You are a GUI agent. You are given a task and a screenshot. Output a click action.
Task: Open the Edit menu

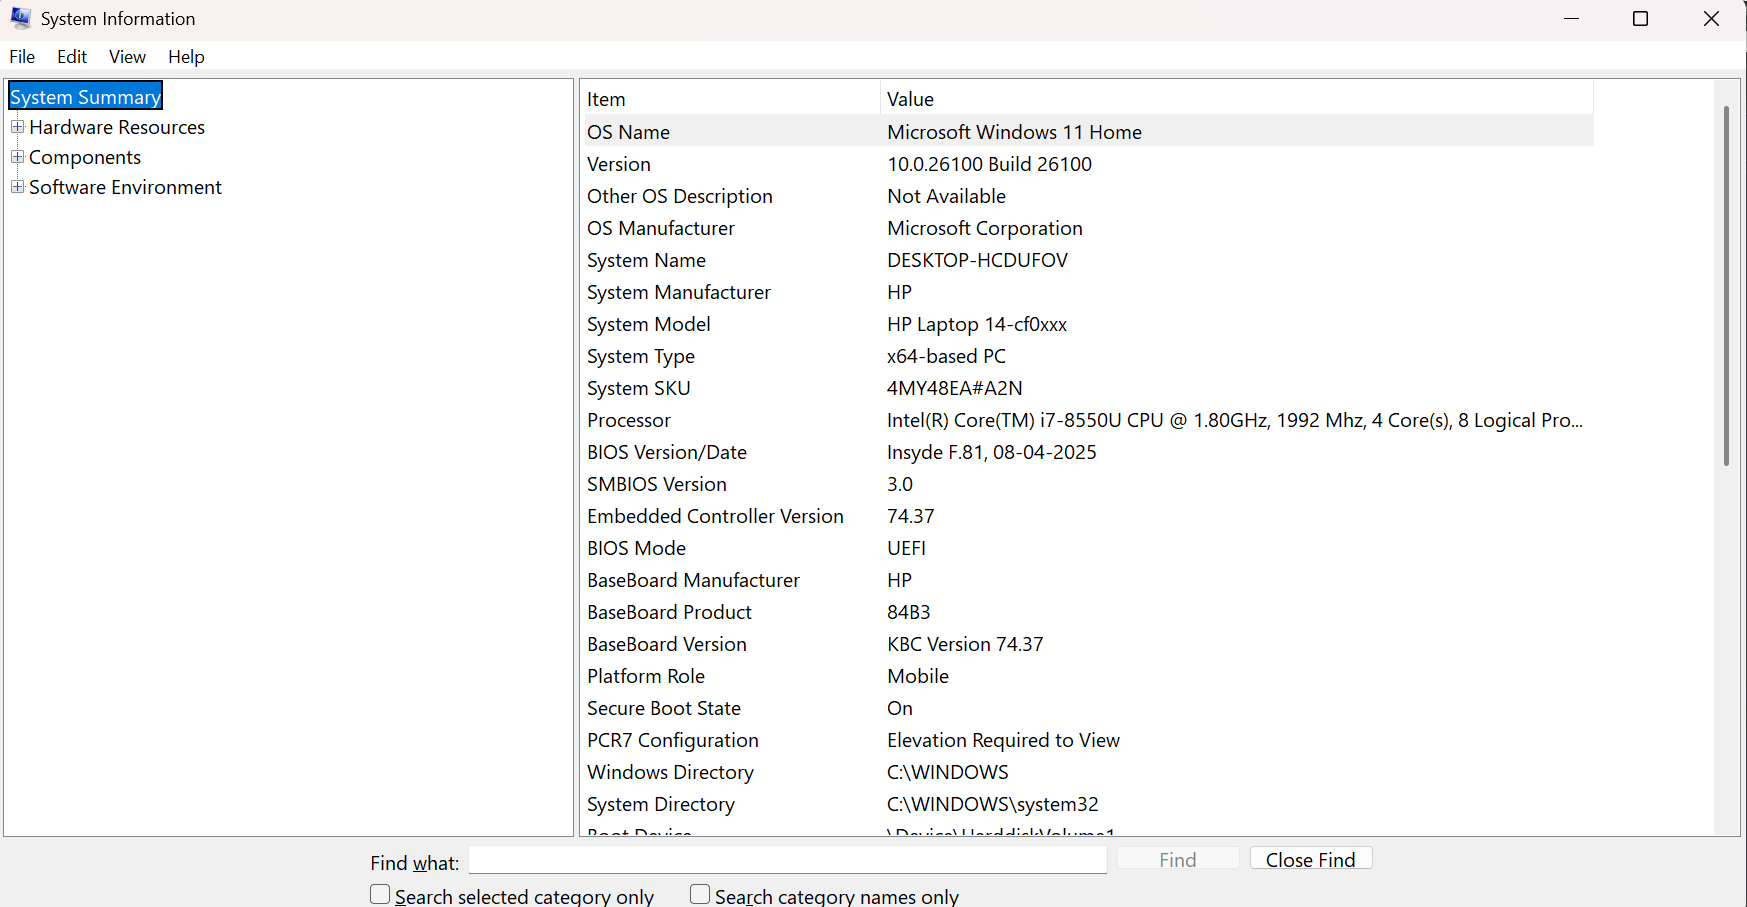click(72, 57)
